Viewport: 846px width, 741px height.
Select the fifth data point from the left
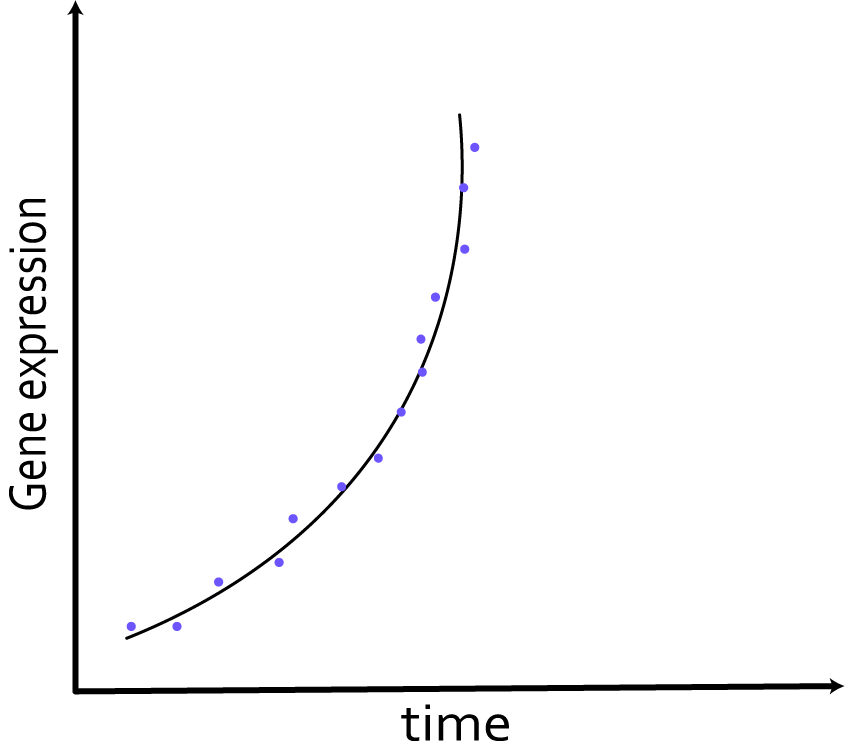click(293, 518)
